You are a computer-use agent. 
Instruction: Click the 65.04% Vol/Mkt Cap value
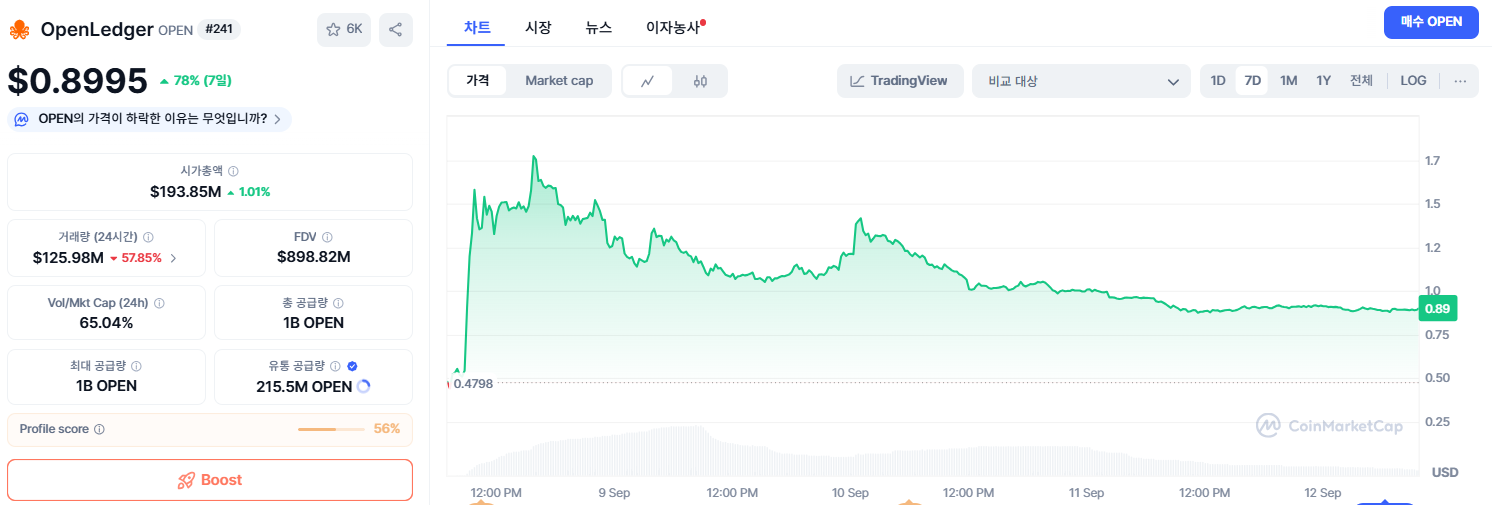pos(106,323)
